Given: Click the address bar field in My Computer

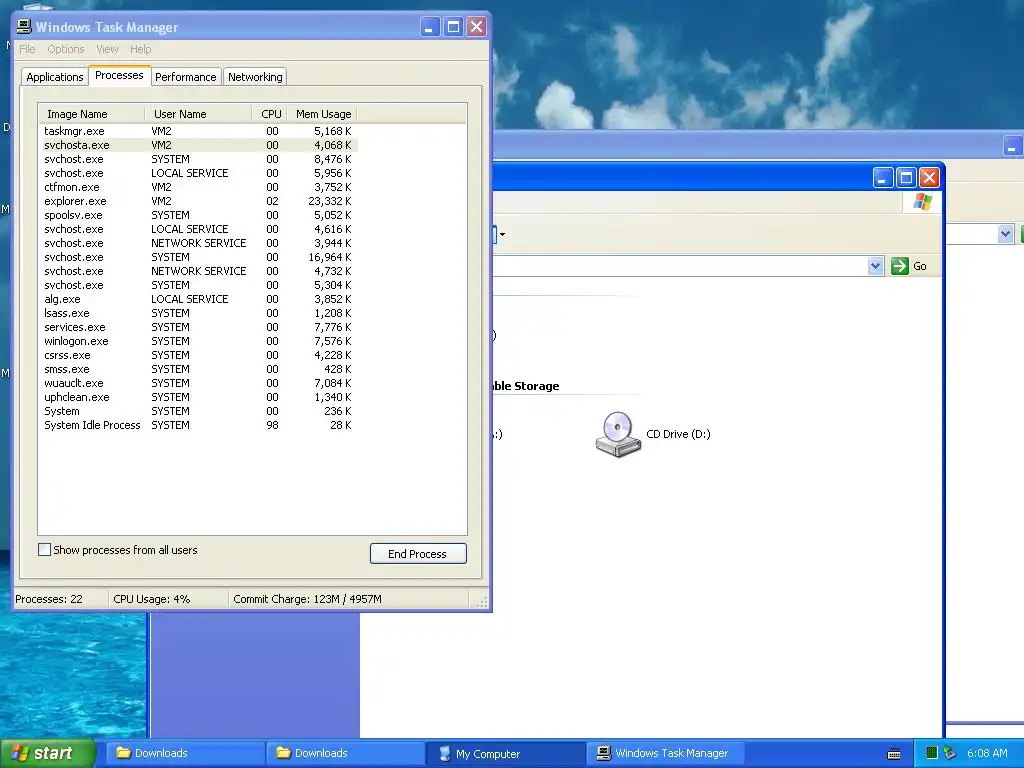Looking at the screenshot, I should click(679, 266).
